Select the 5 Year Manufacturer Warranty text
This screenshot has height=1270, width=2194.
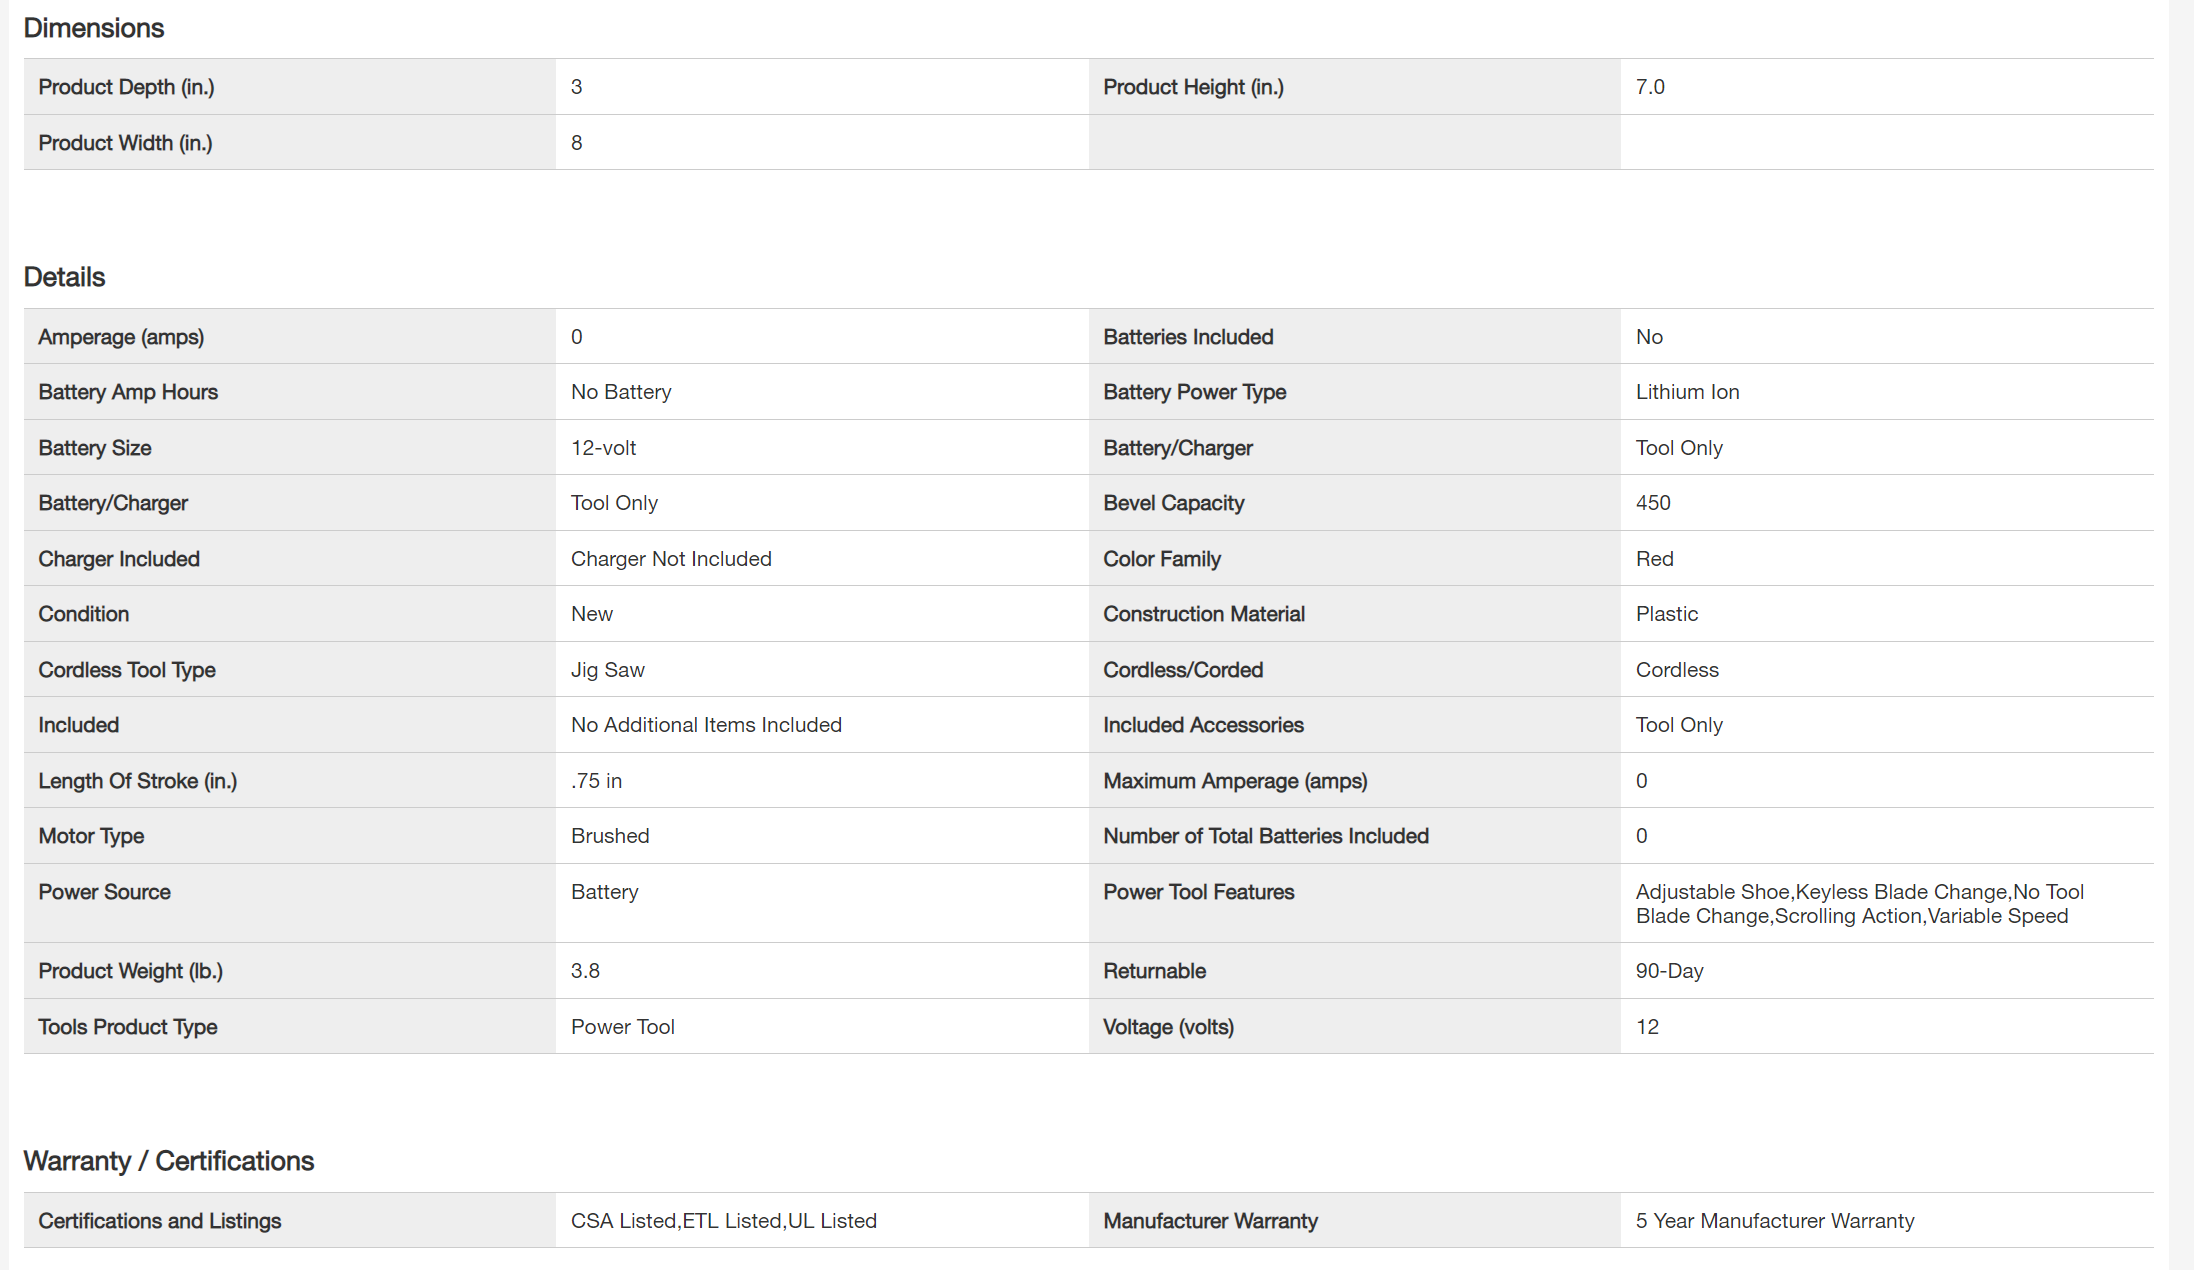tap(1775, 1221)
